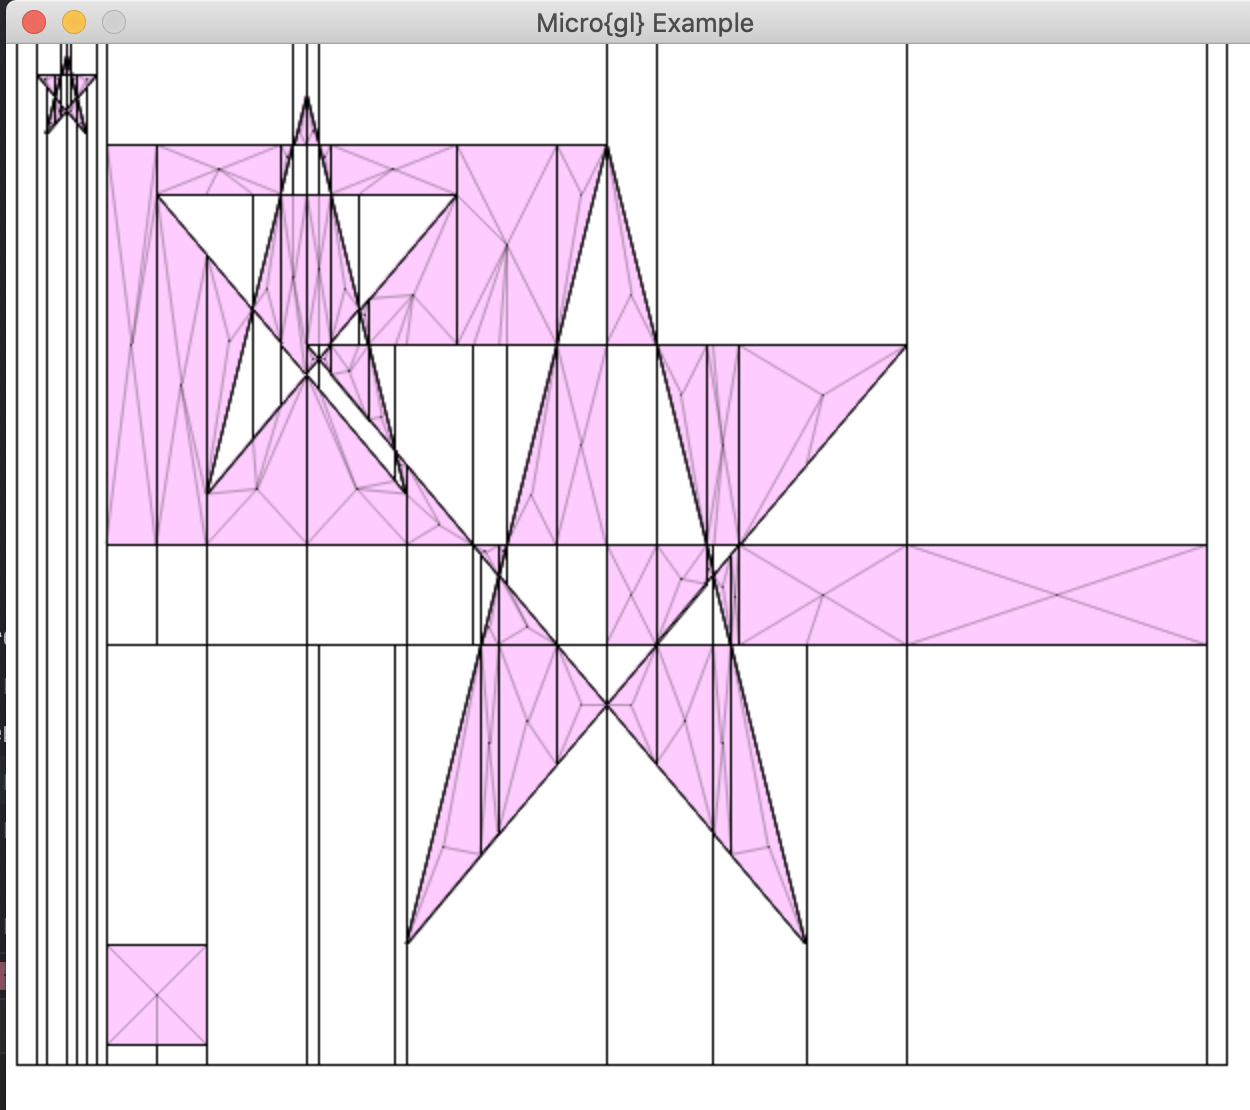Minimize the window with yellow button

coord(74,22)
